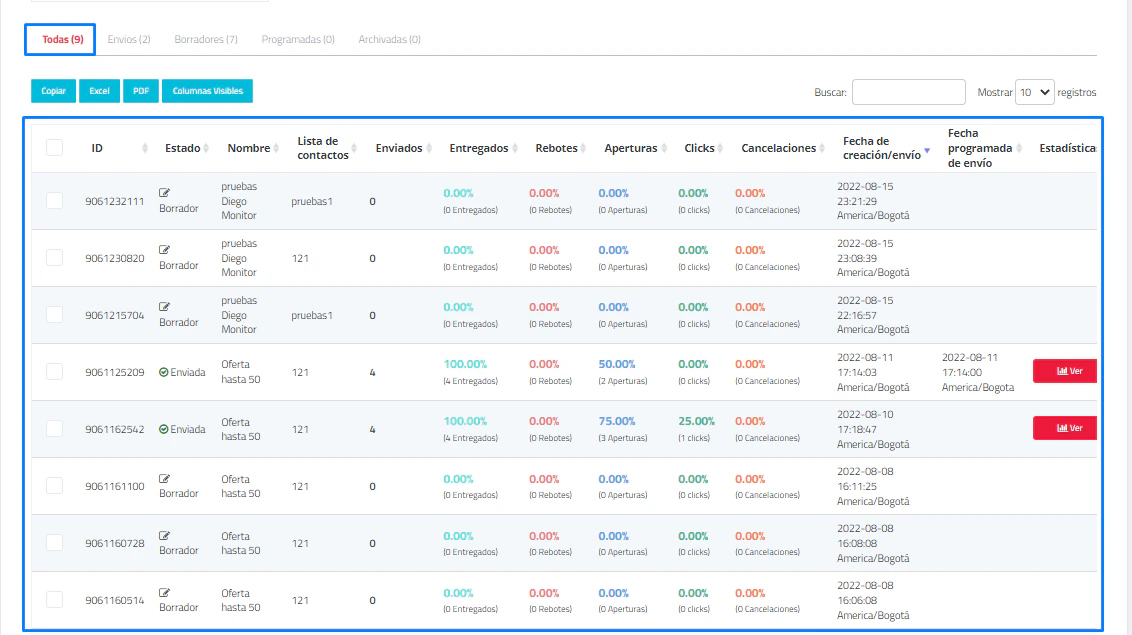Click edit icon for draft 9061215704
The image size is (1132, 635).
click(x=165, y=307)
